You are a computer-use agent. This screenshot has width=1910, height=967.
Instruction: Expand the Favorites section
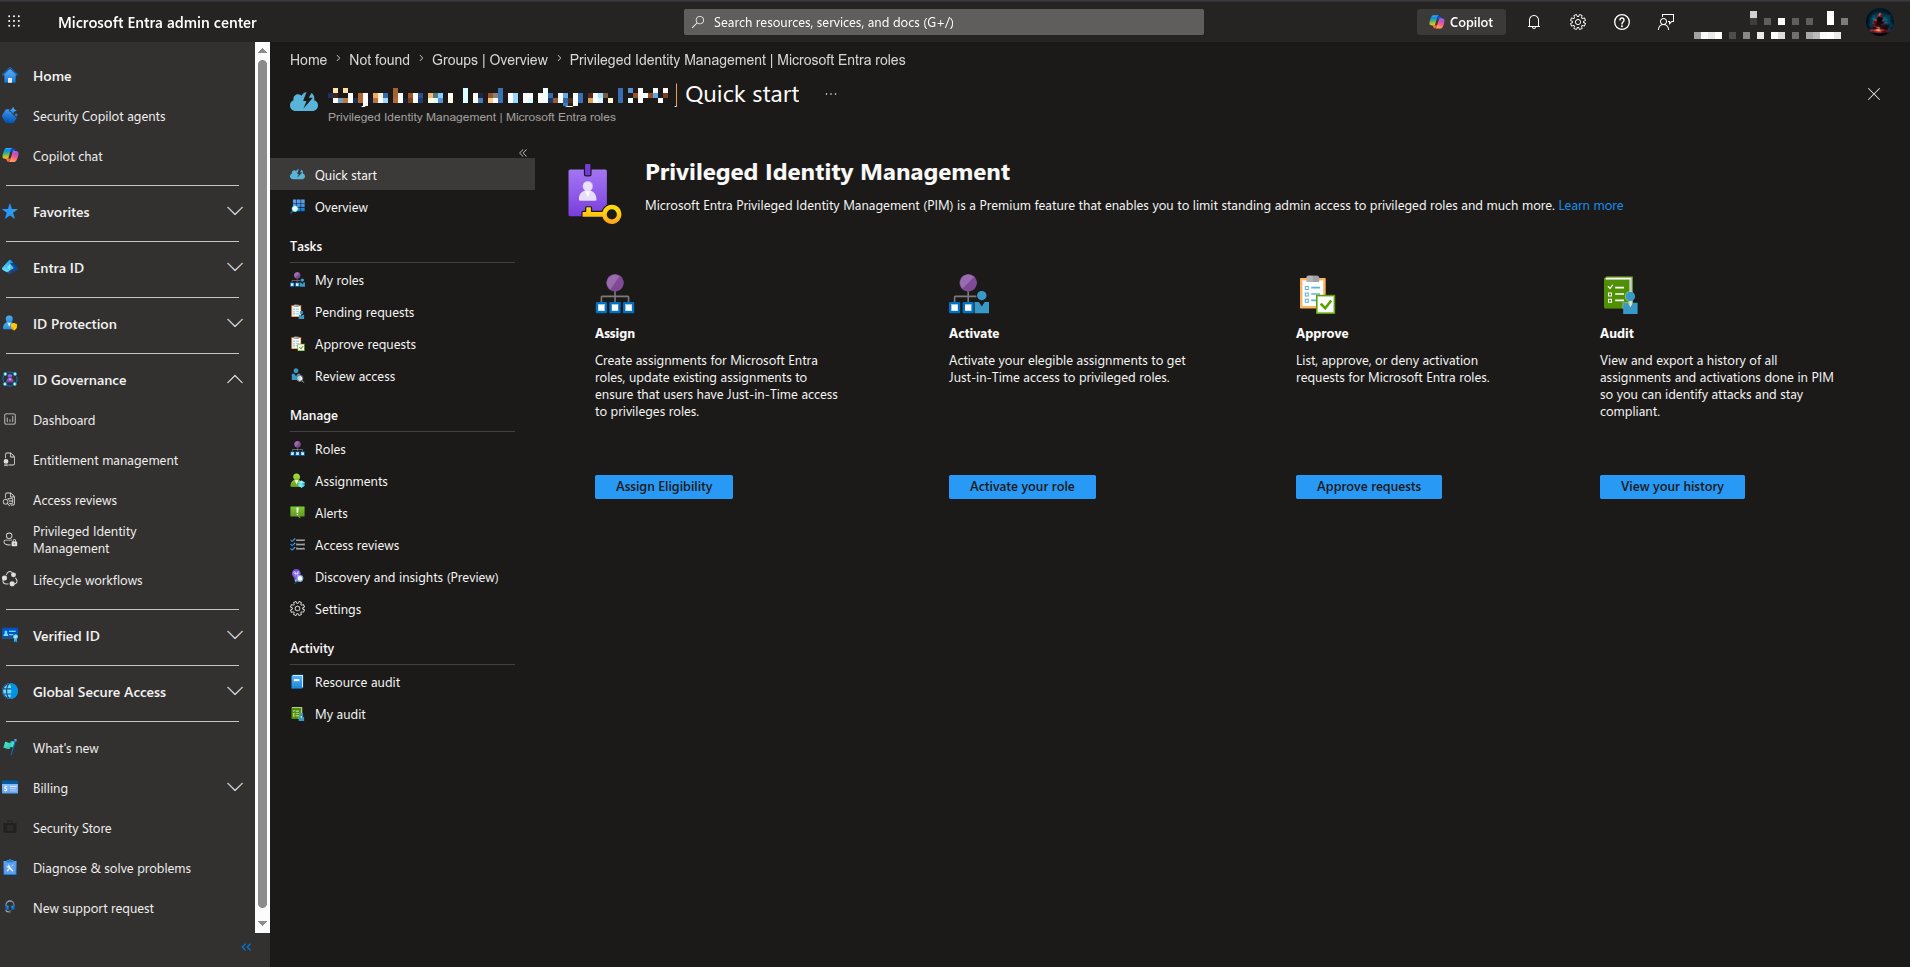(235, 212)
